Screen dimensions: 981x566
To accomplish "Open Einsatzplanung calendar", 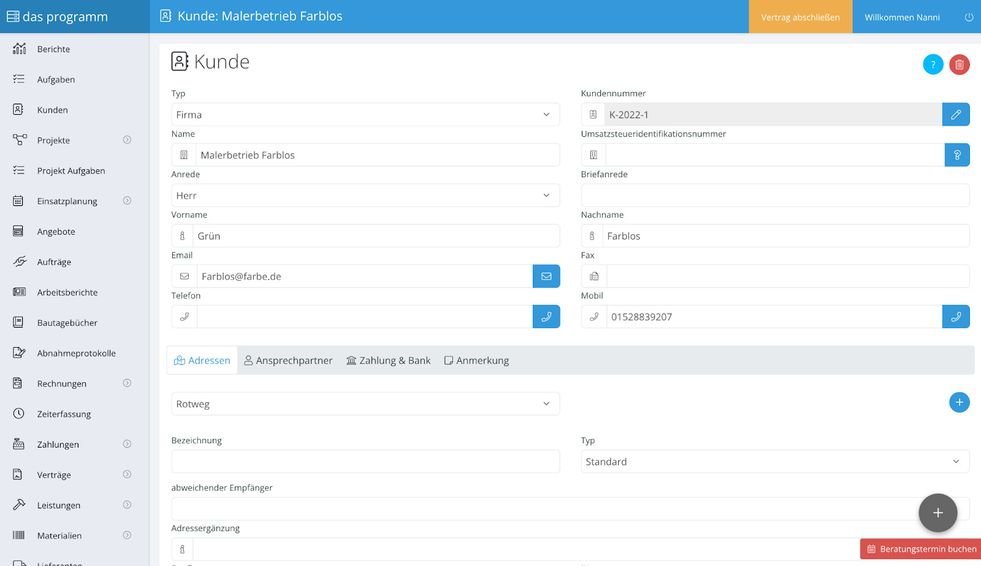I will [x=67, y=201].
